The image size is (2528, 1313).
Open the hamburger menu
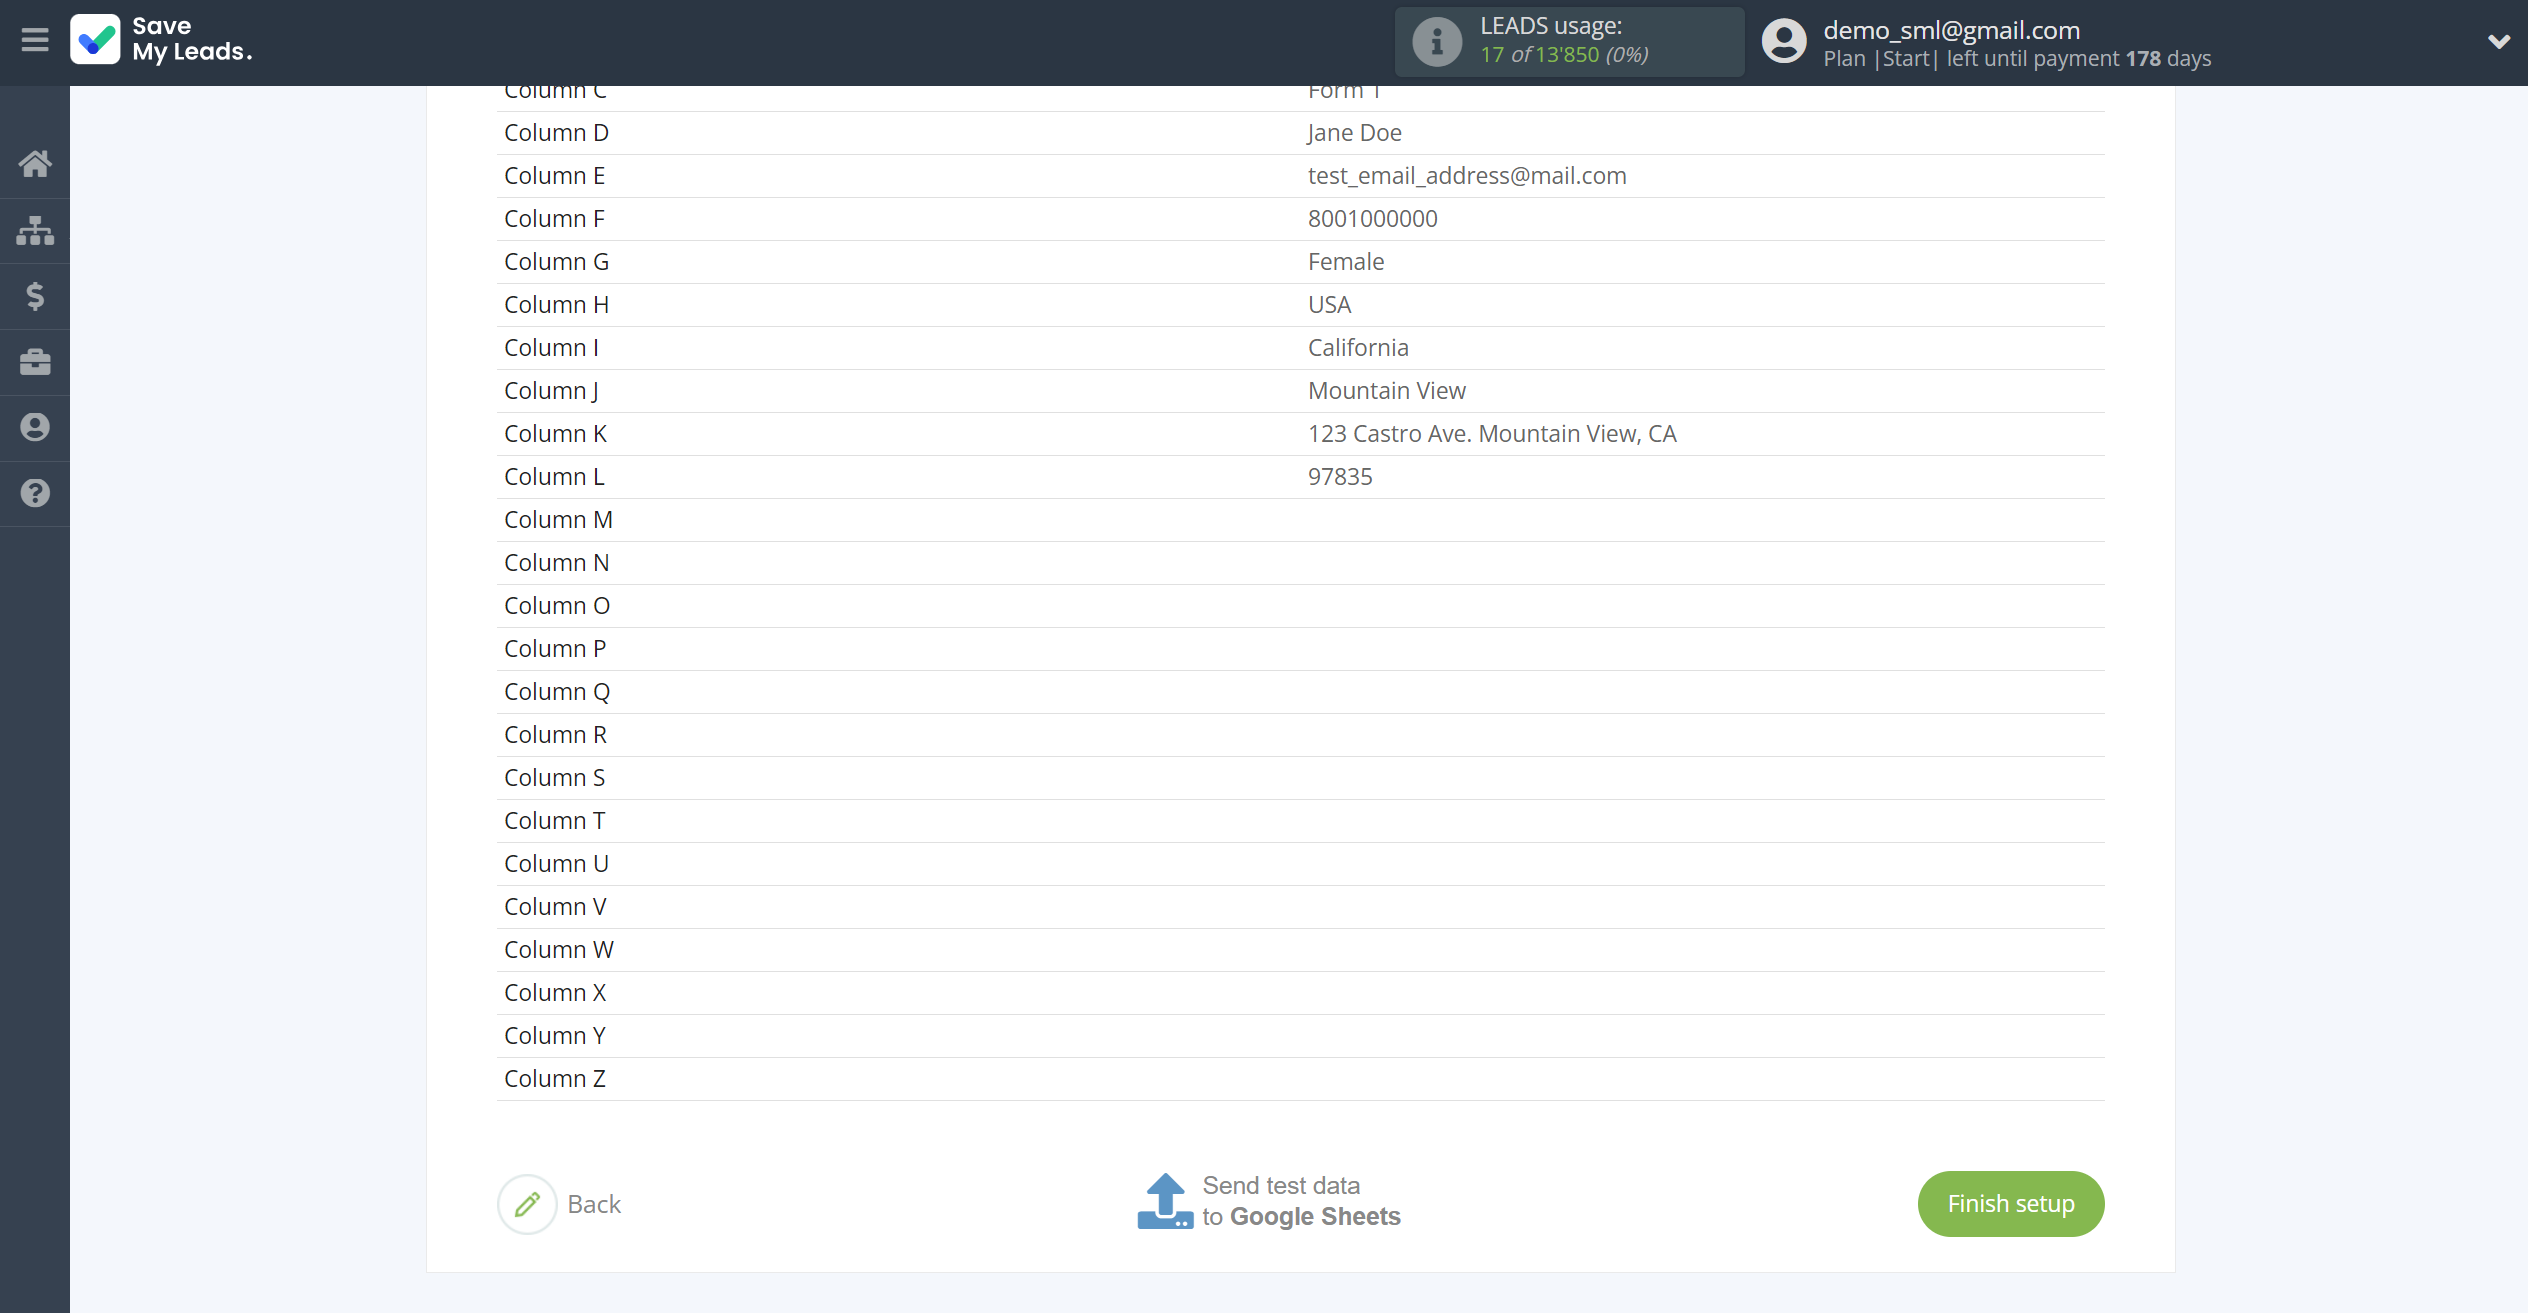click(x=35, y=40)
